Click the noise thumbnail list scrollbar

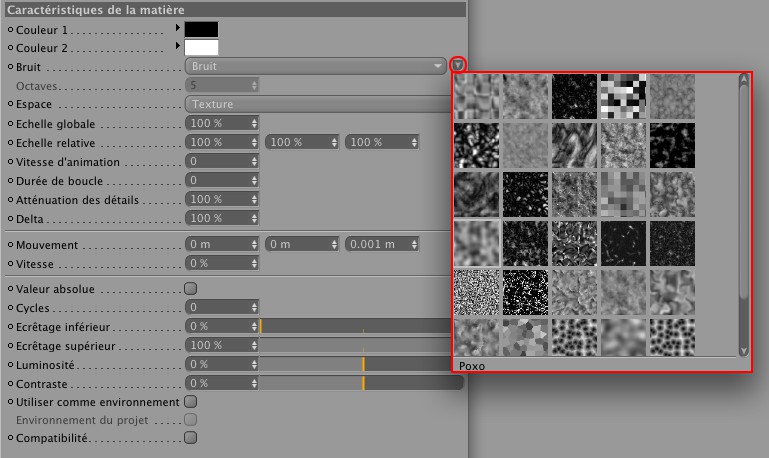click(743, 200)
